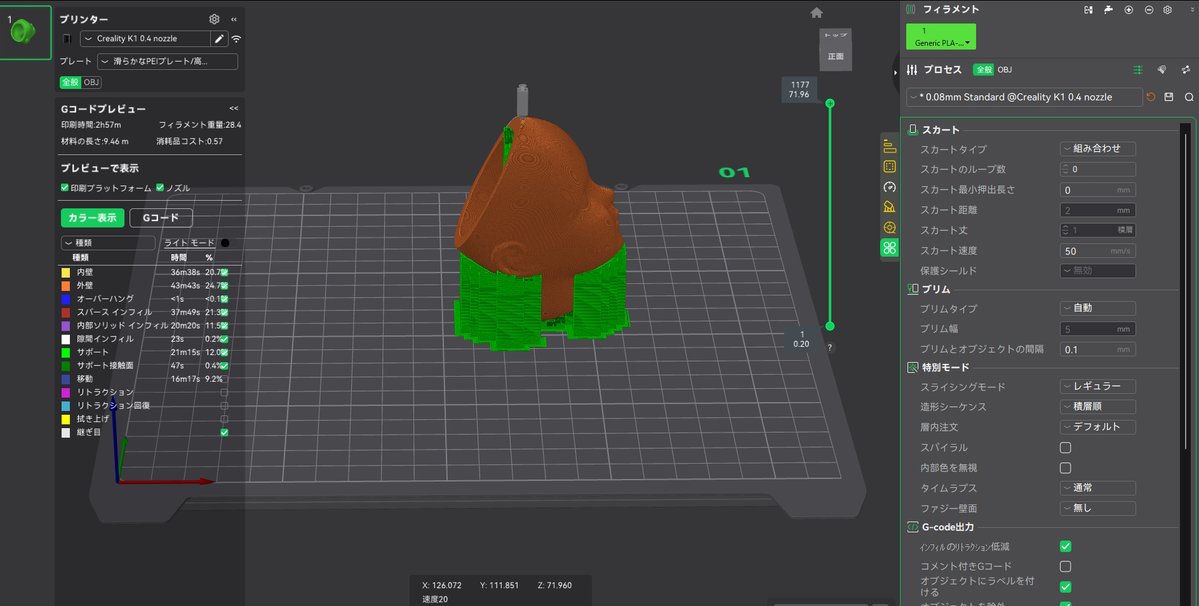
Task: Search process settings magnifier icon
Action: click(1189, 97)
